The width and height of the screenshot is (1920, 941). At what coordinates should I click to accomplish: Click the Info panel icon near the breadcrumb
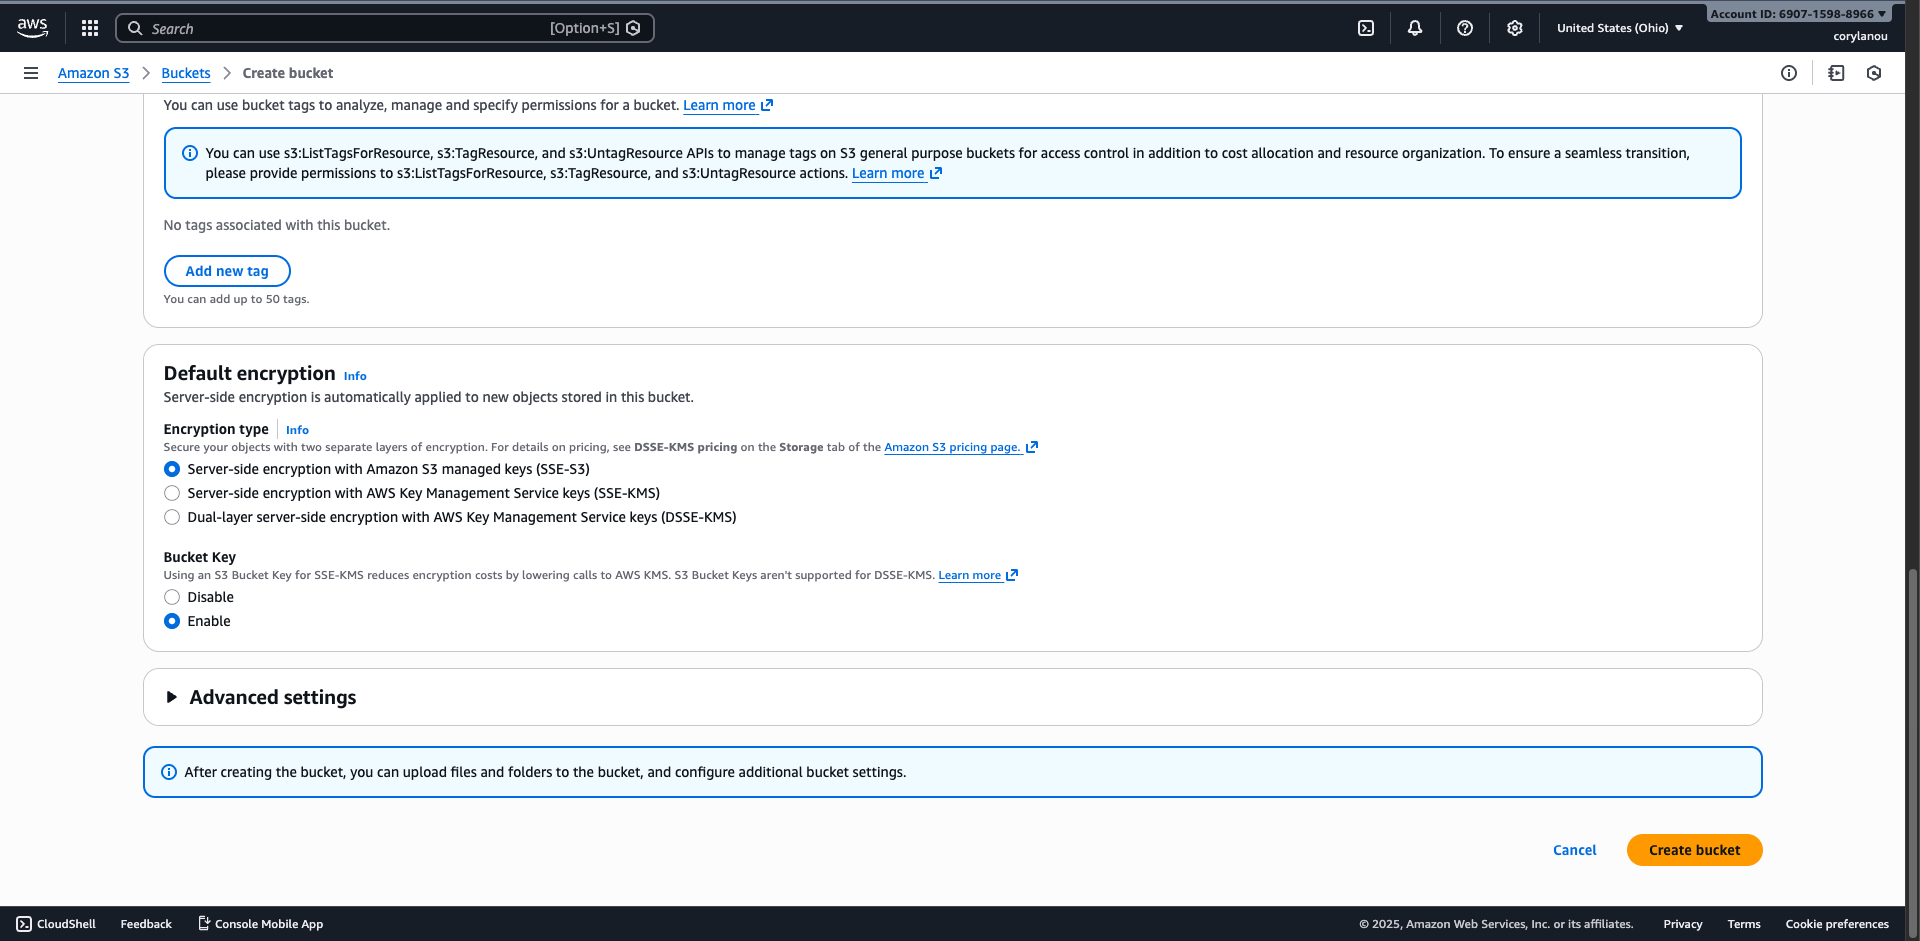point(1790,72)
